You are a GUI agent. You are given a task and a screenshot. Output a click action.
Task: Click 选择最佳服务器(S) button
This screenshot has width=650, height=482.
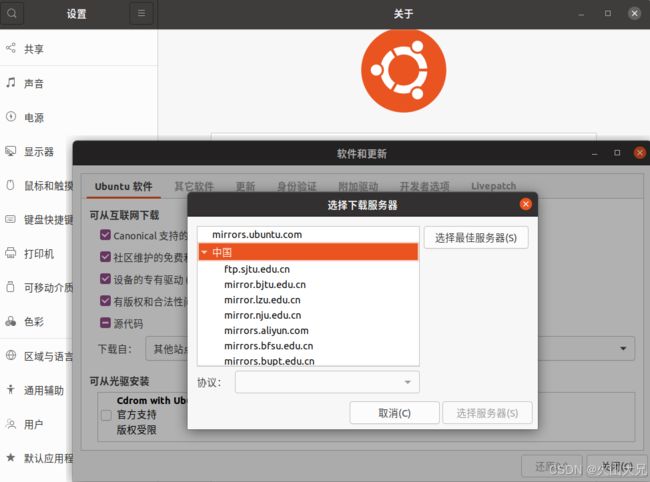[x=476, y=237]
